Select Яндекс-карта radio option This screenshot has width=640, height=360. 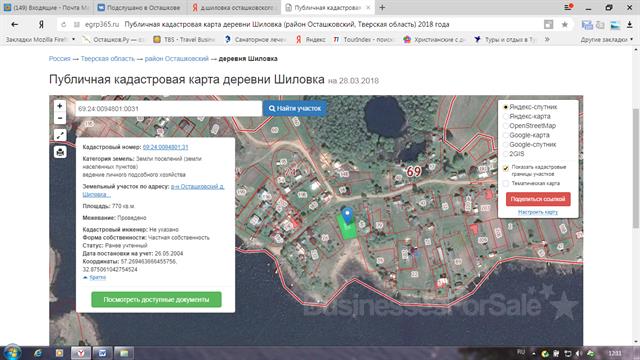[x=506, y=116]
